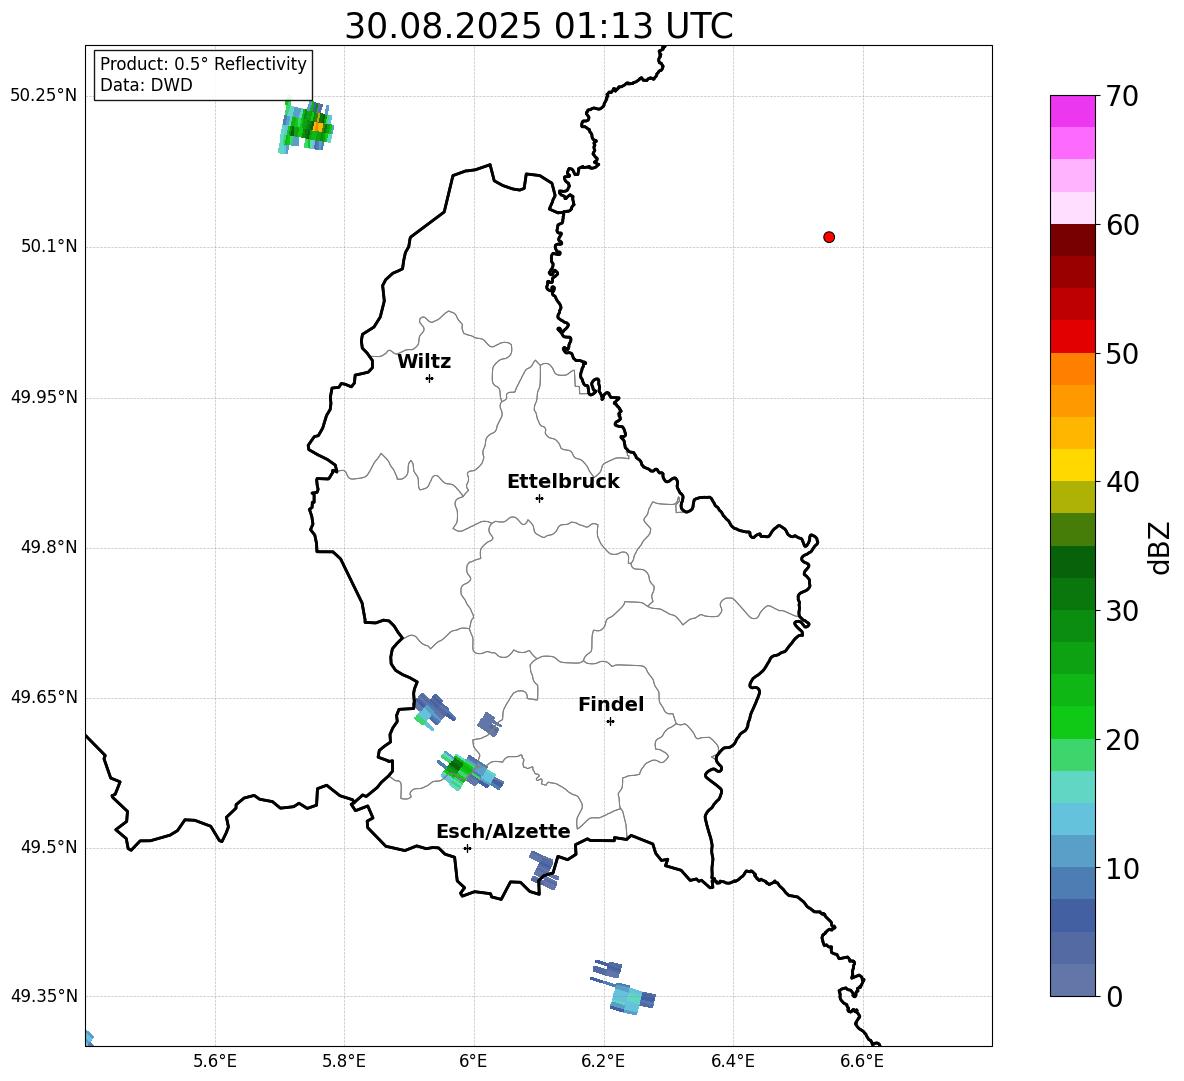Click the 20 colorbar tick label
Screen dimensions: 1184x1081
[1122, 740]
